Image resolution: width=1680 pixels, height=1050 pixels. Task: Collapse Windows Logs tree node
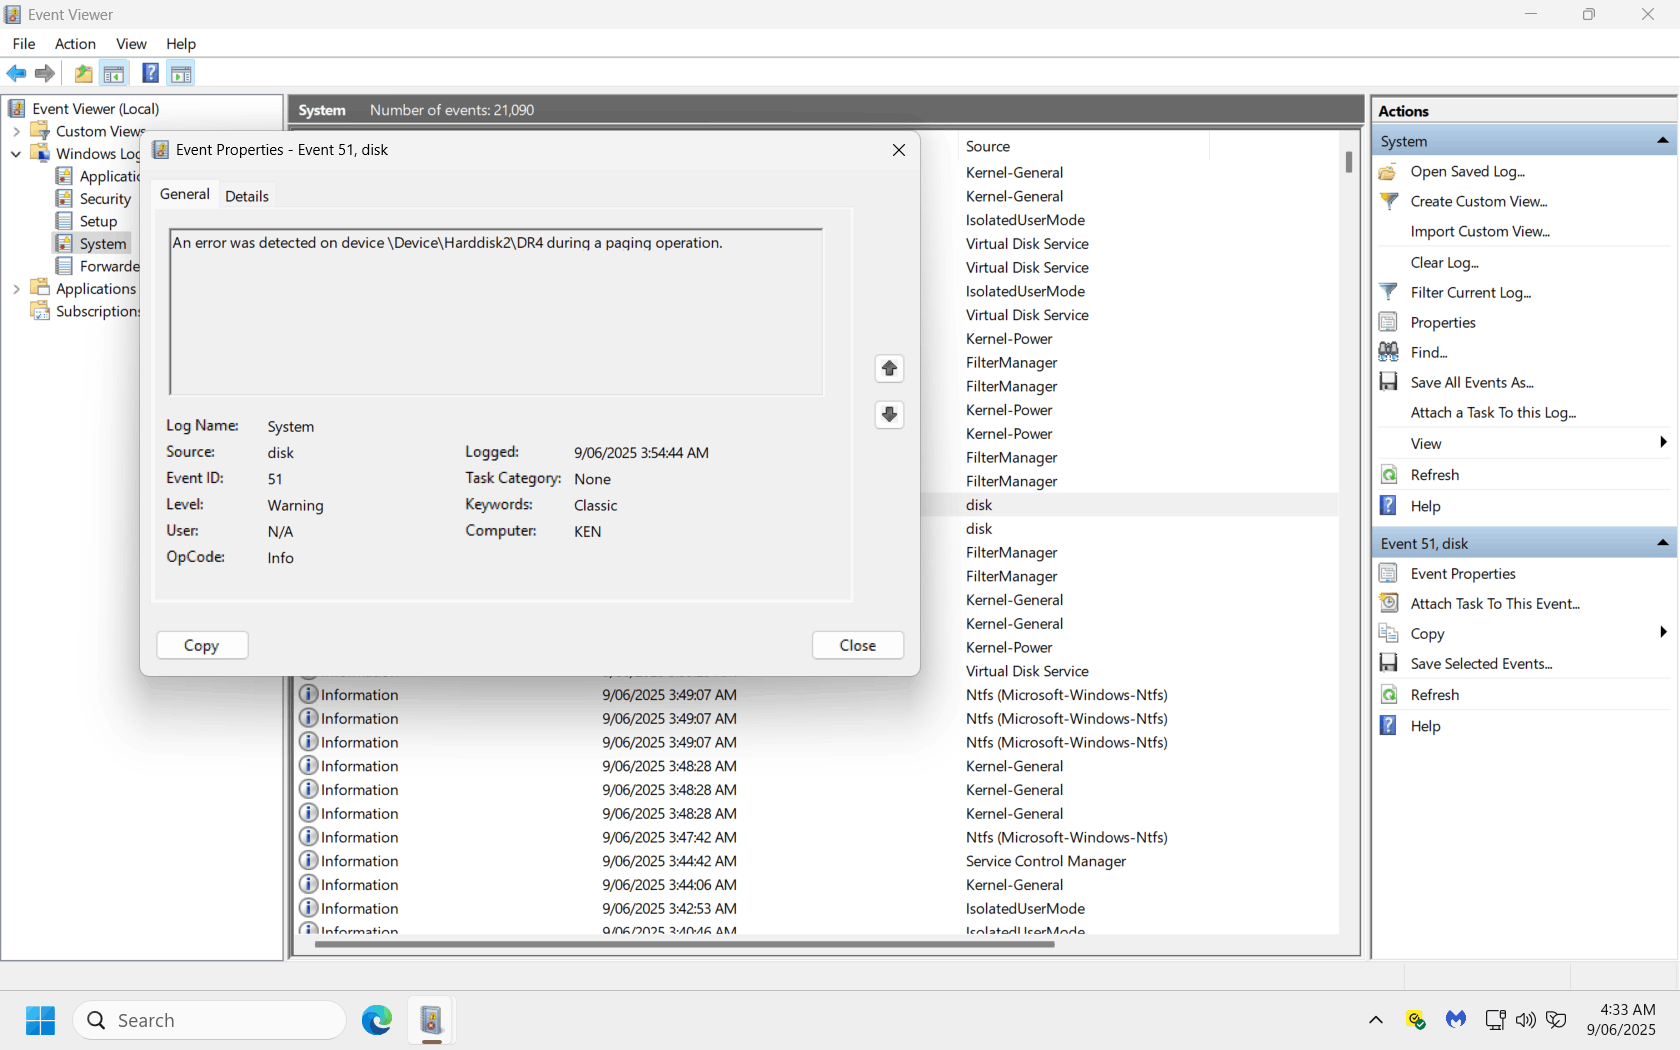pos(16,154)
